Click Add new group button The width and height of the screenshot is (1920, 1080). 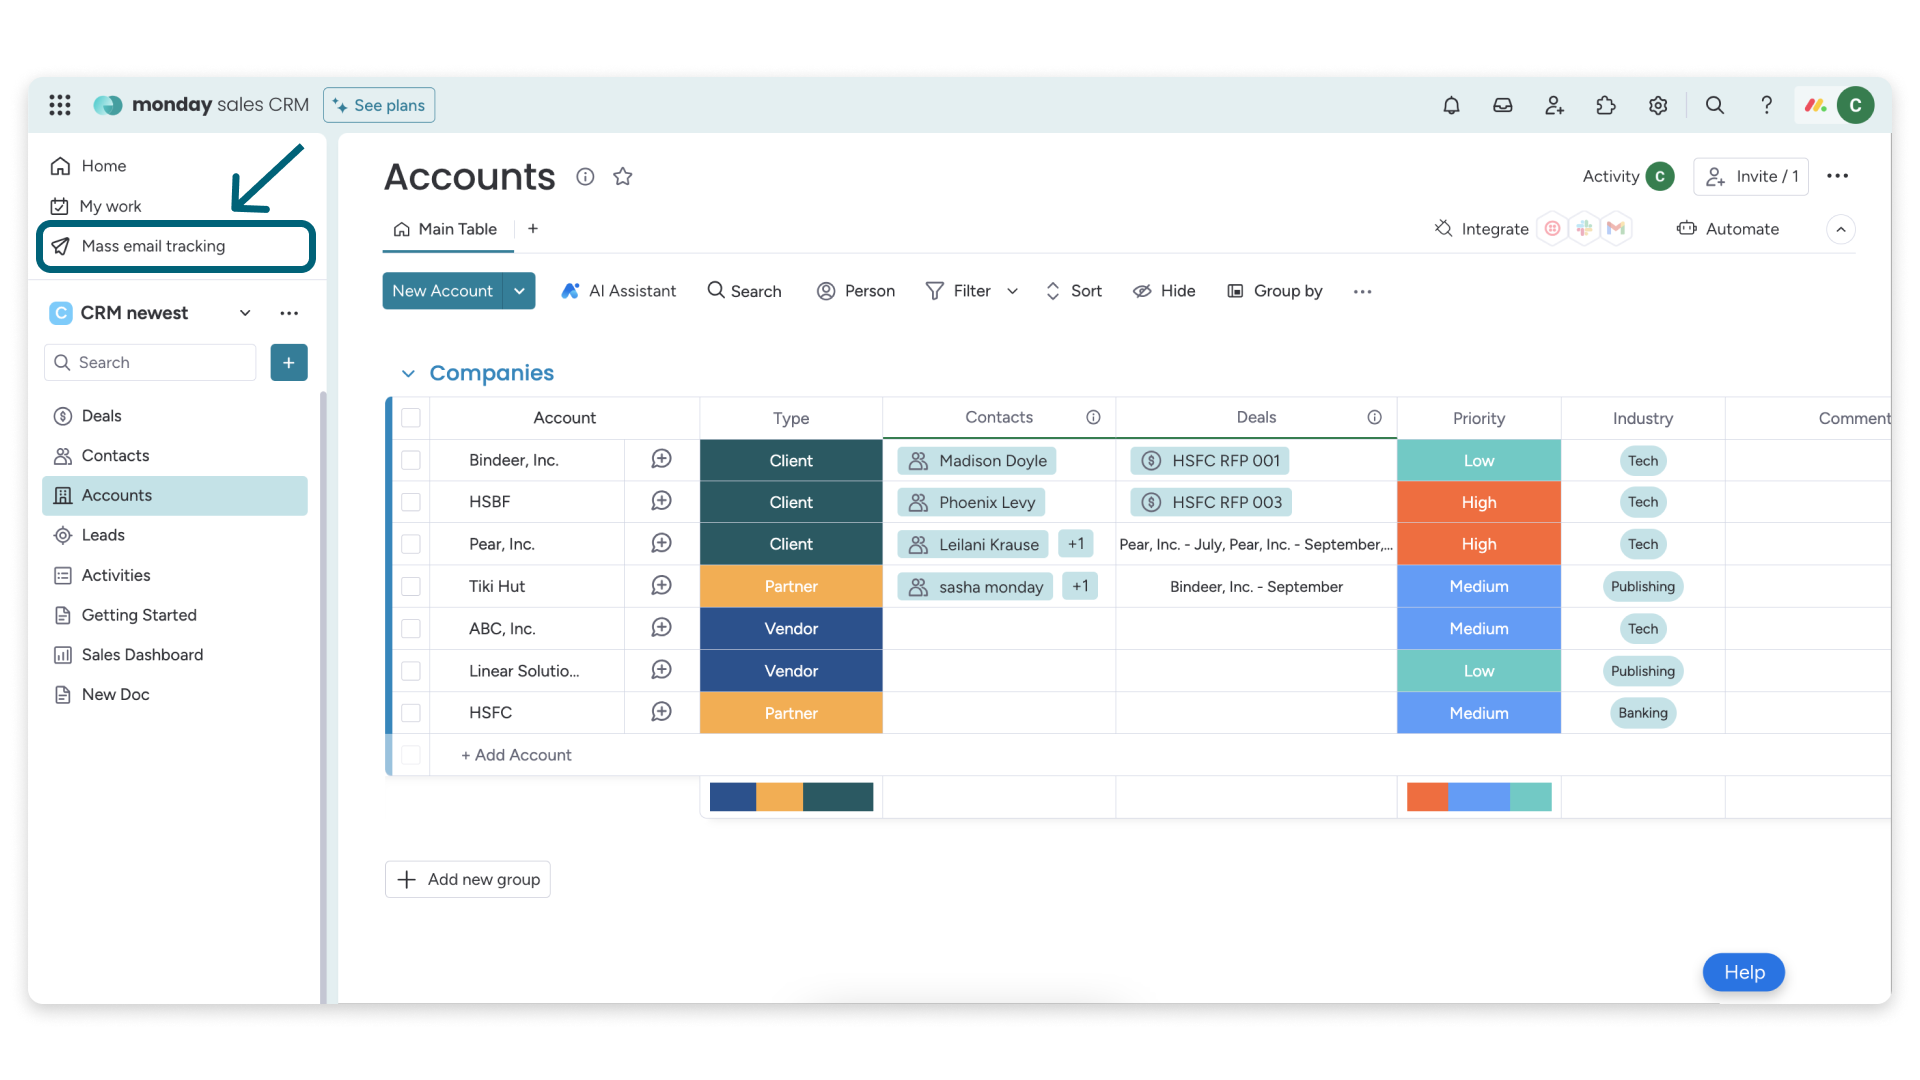coord(468,879)
